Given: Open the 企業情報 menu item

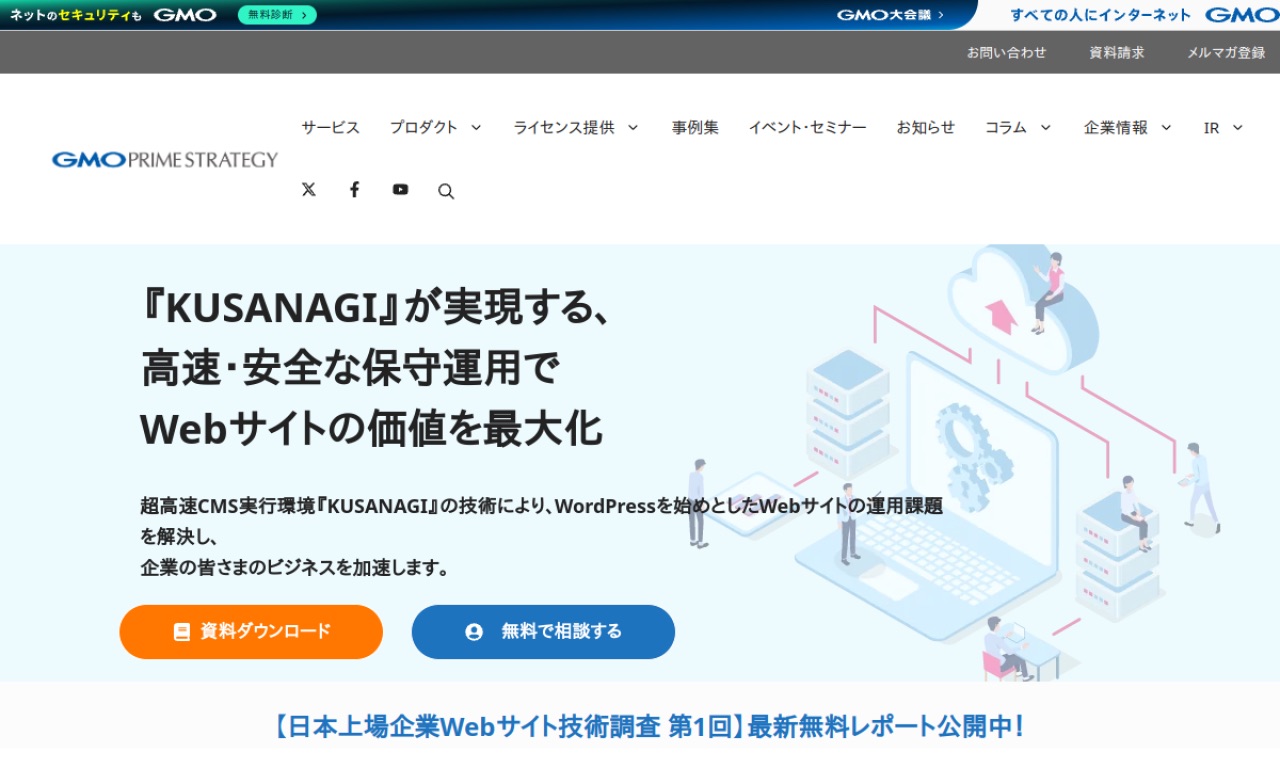Looking at the screenshot, I should coord(1116,127).
